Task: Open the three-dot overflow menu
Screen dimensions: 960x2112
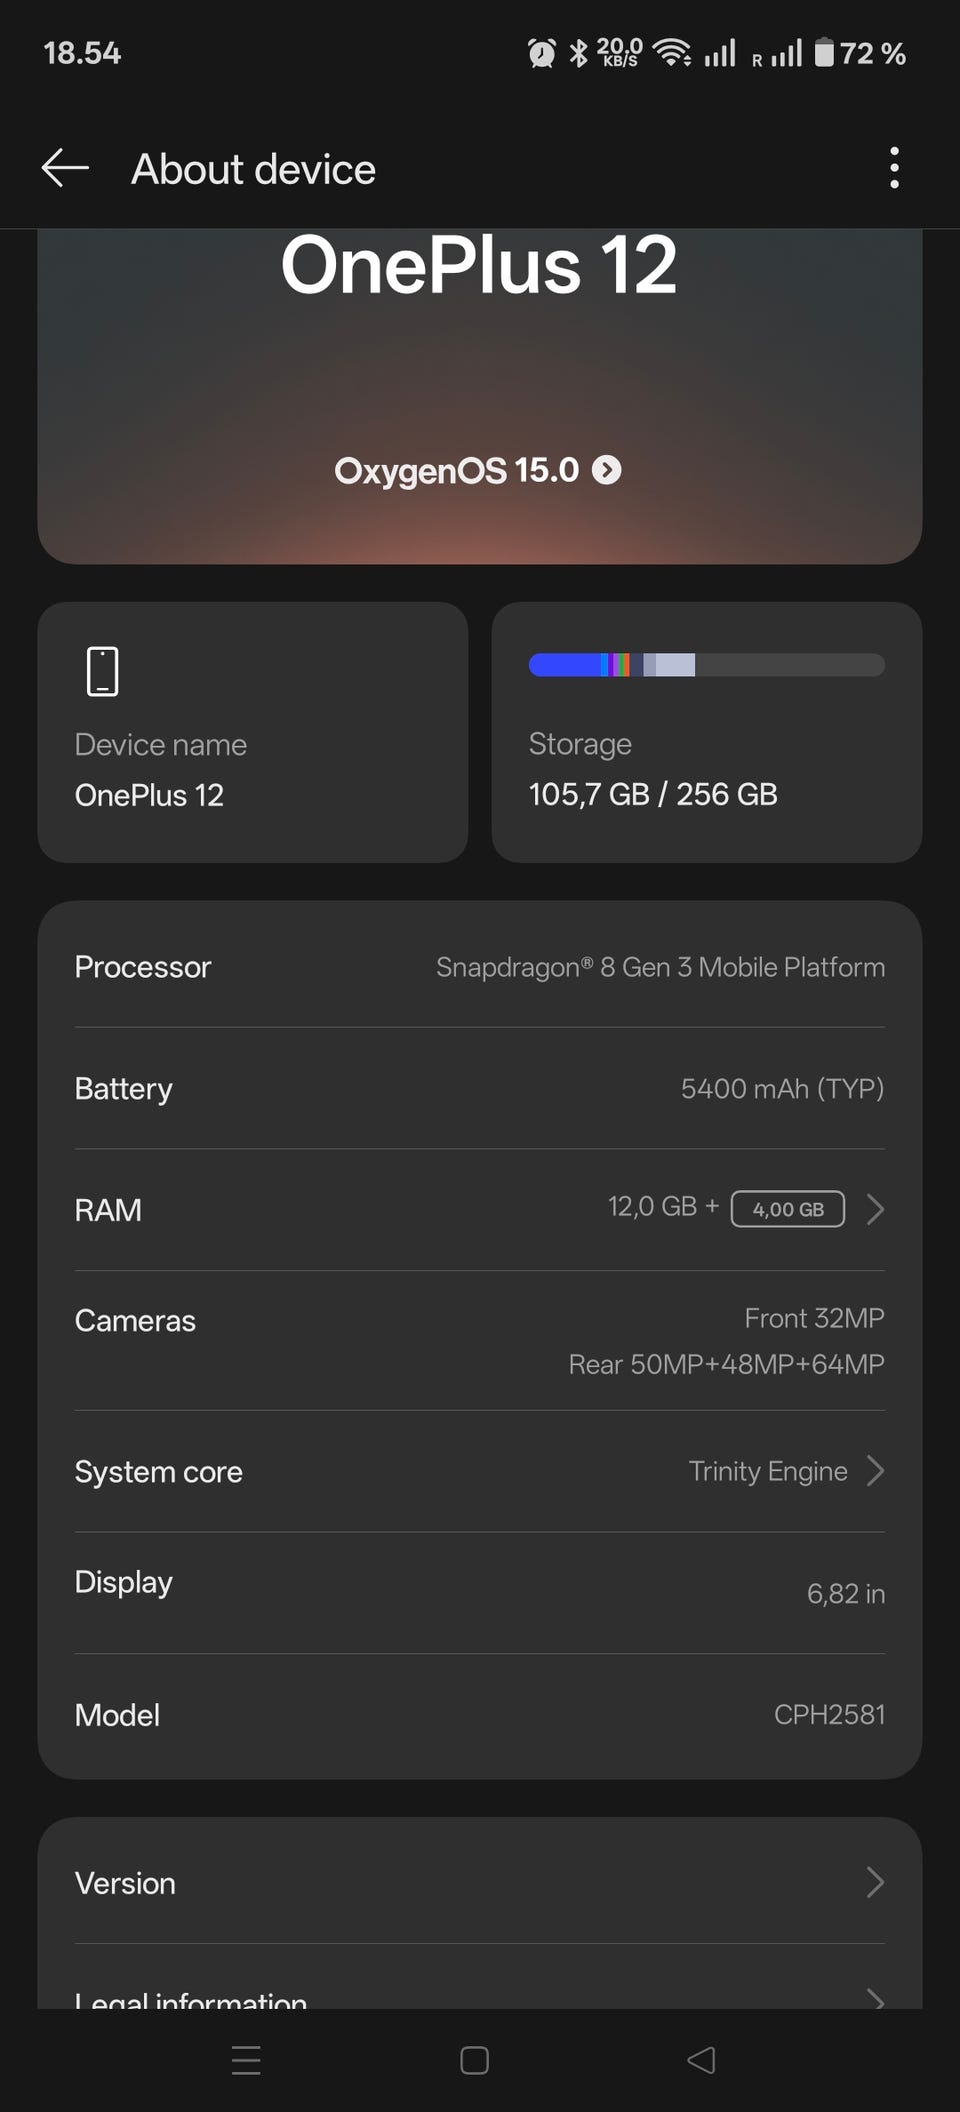Action: pyautogui.click(x=894, y=168)
